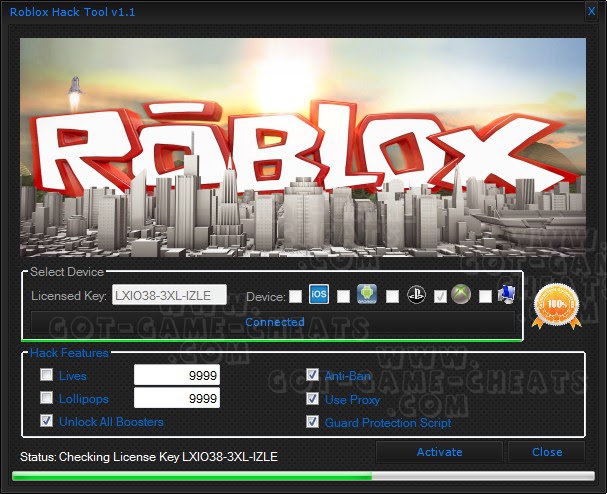
Task: Click the green progress bar at the bottom
Action: 304,476
